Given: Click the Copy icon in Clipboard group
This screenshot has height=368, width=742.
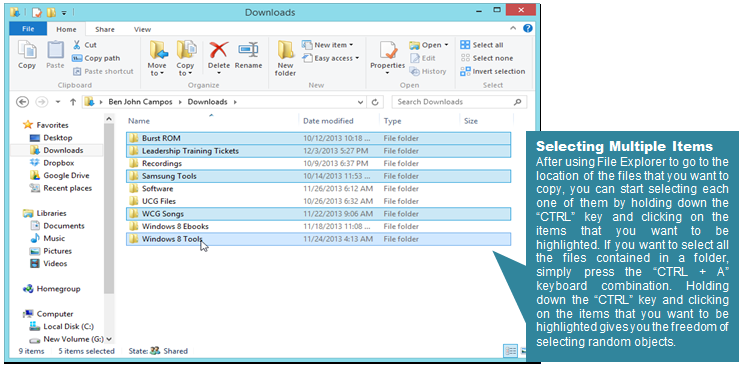Looking at the screenshot, I should pyautogui.click(x=27, y=50).
